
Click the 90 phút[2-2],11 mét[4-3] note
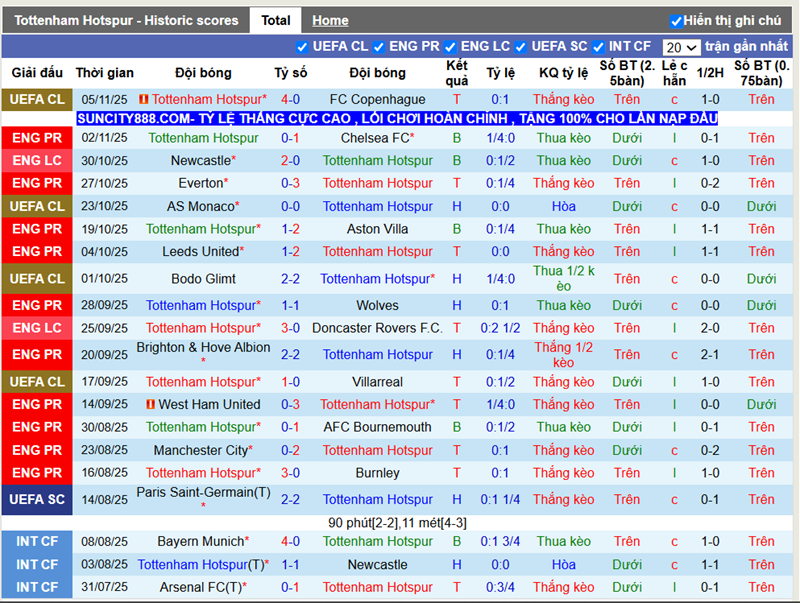397,523
